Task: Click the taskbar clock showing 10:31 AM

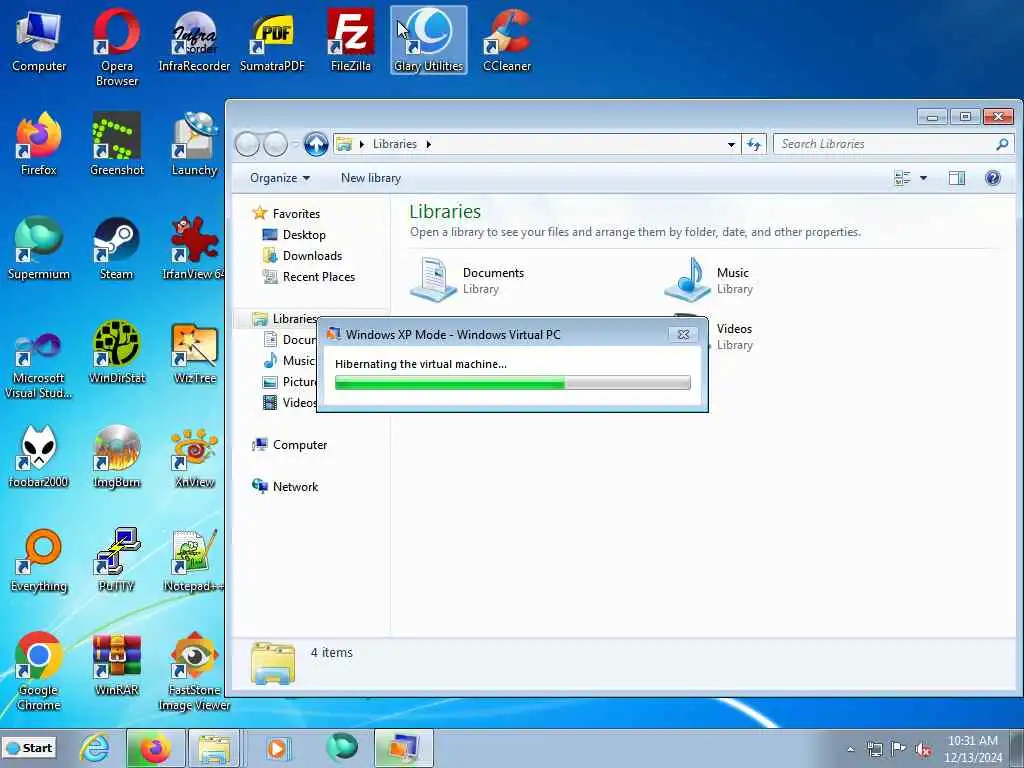Action: click(x=972, y=749)
